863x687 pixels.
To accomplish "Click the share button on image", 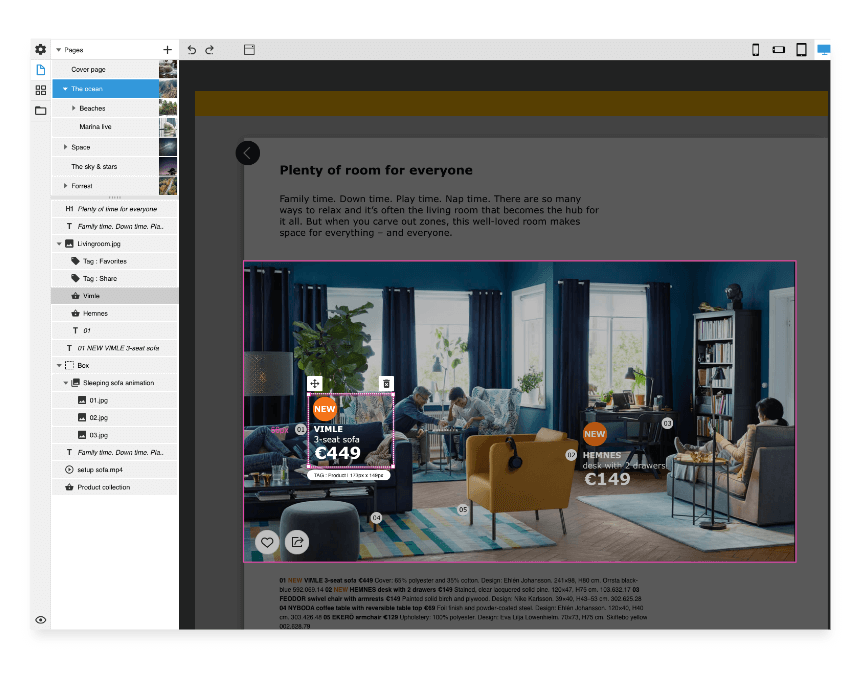I will coord(297,542).
